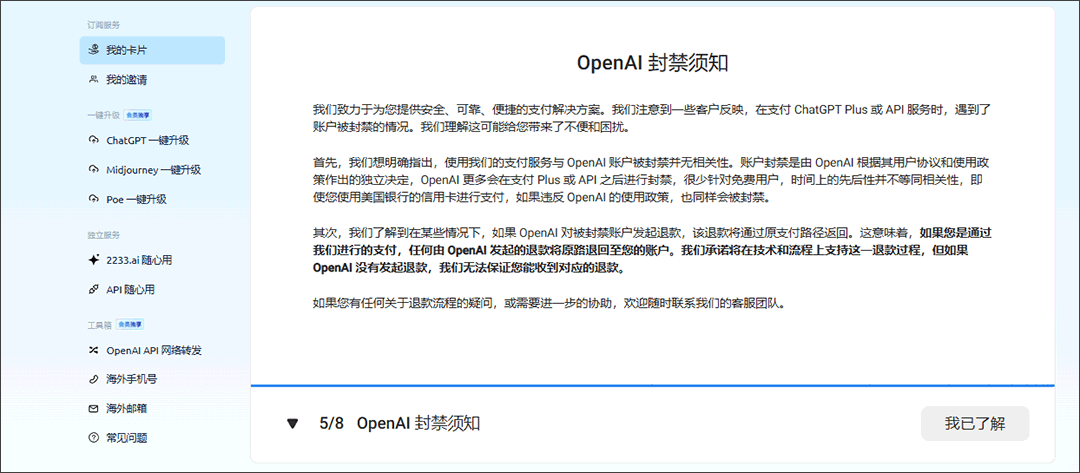
Task: Click the ChatGPT 一键升级 upload icon
Action: 94,140
